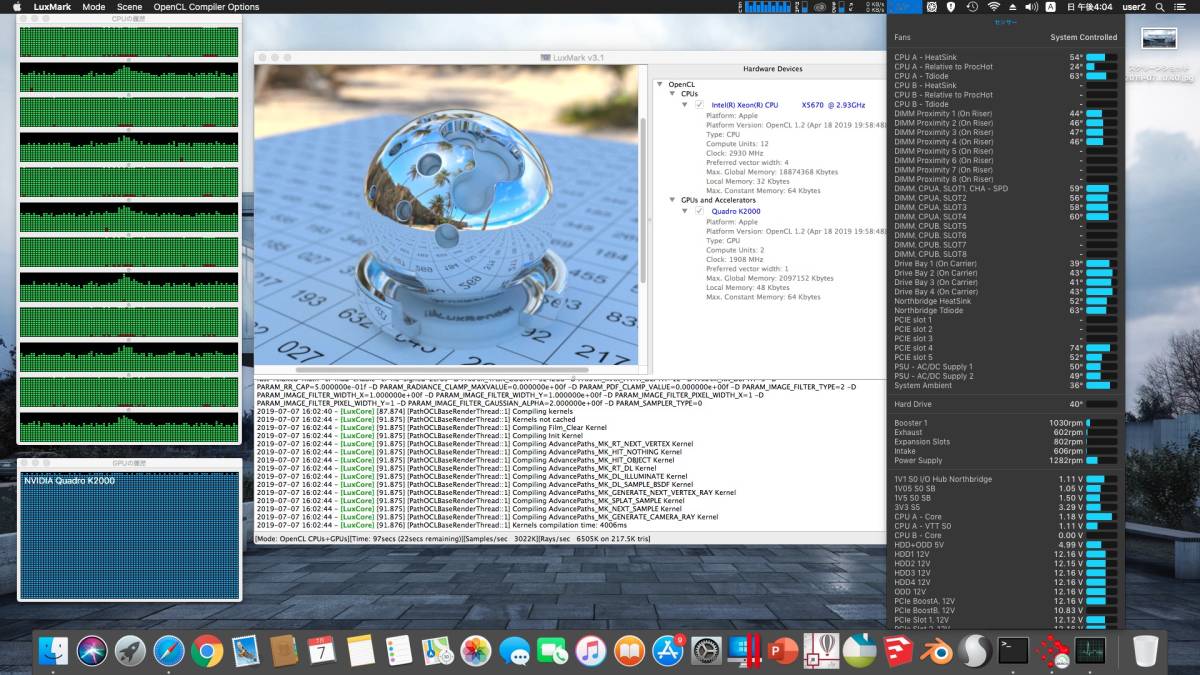Collapse the CPUs tree node

[x=672, y=94]
